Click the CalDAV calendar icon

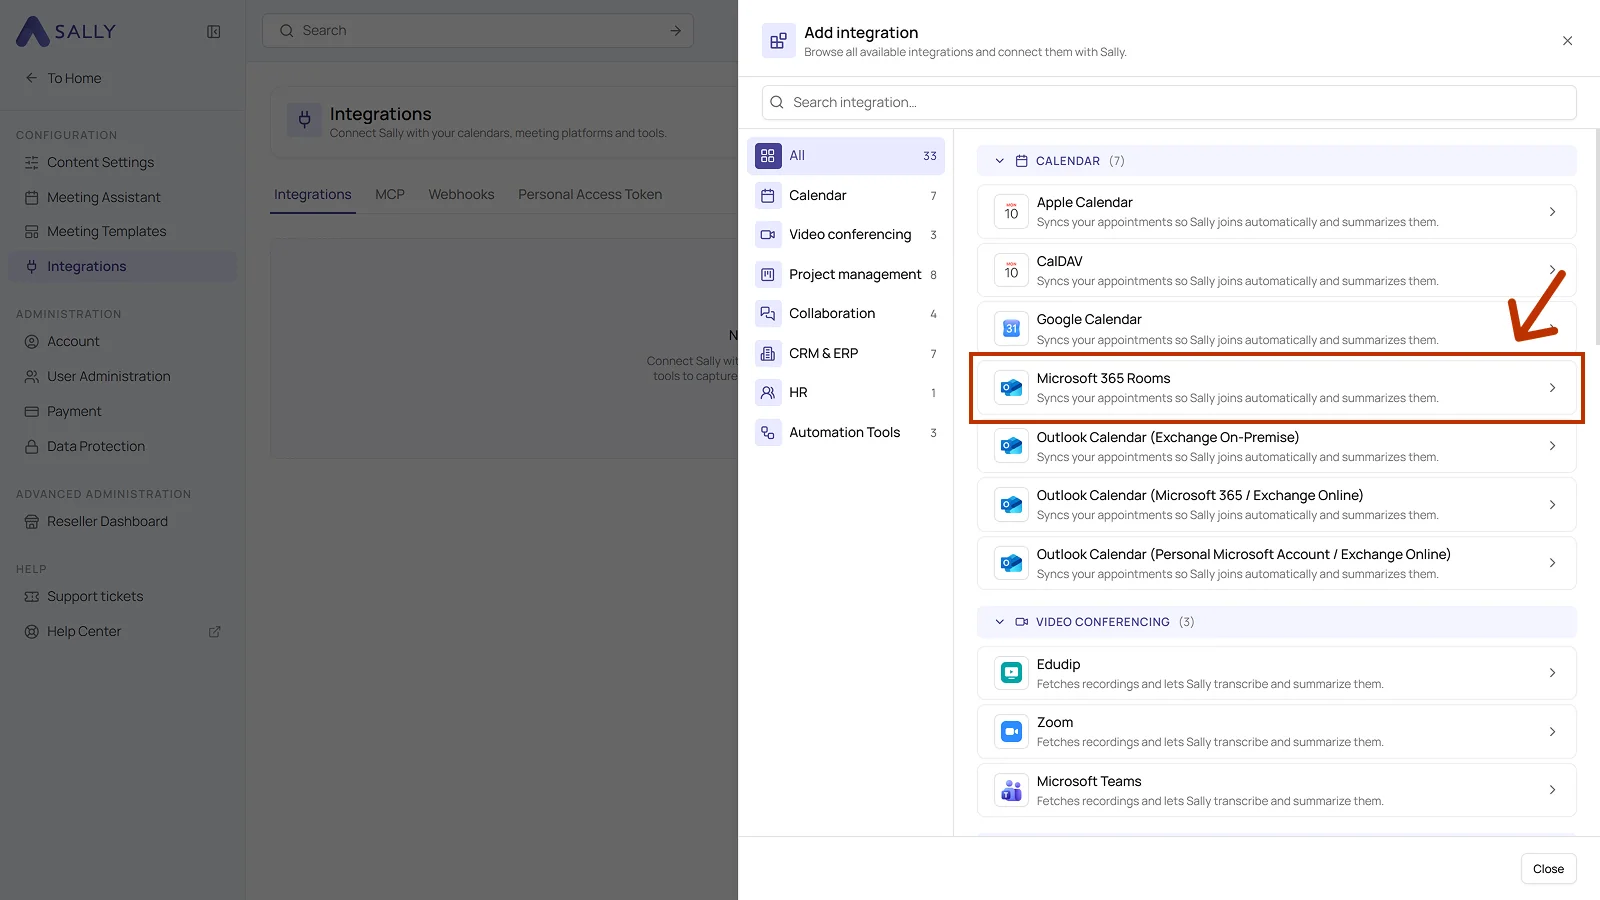click(1011, 270)
